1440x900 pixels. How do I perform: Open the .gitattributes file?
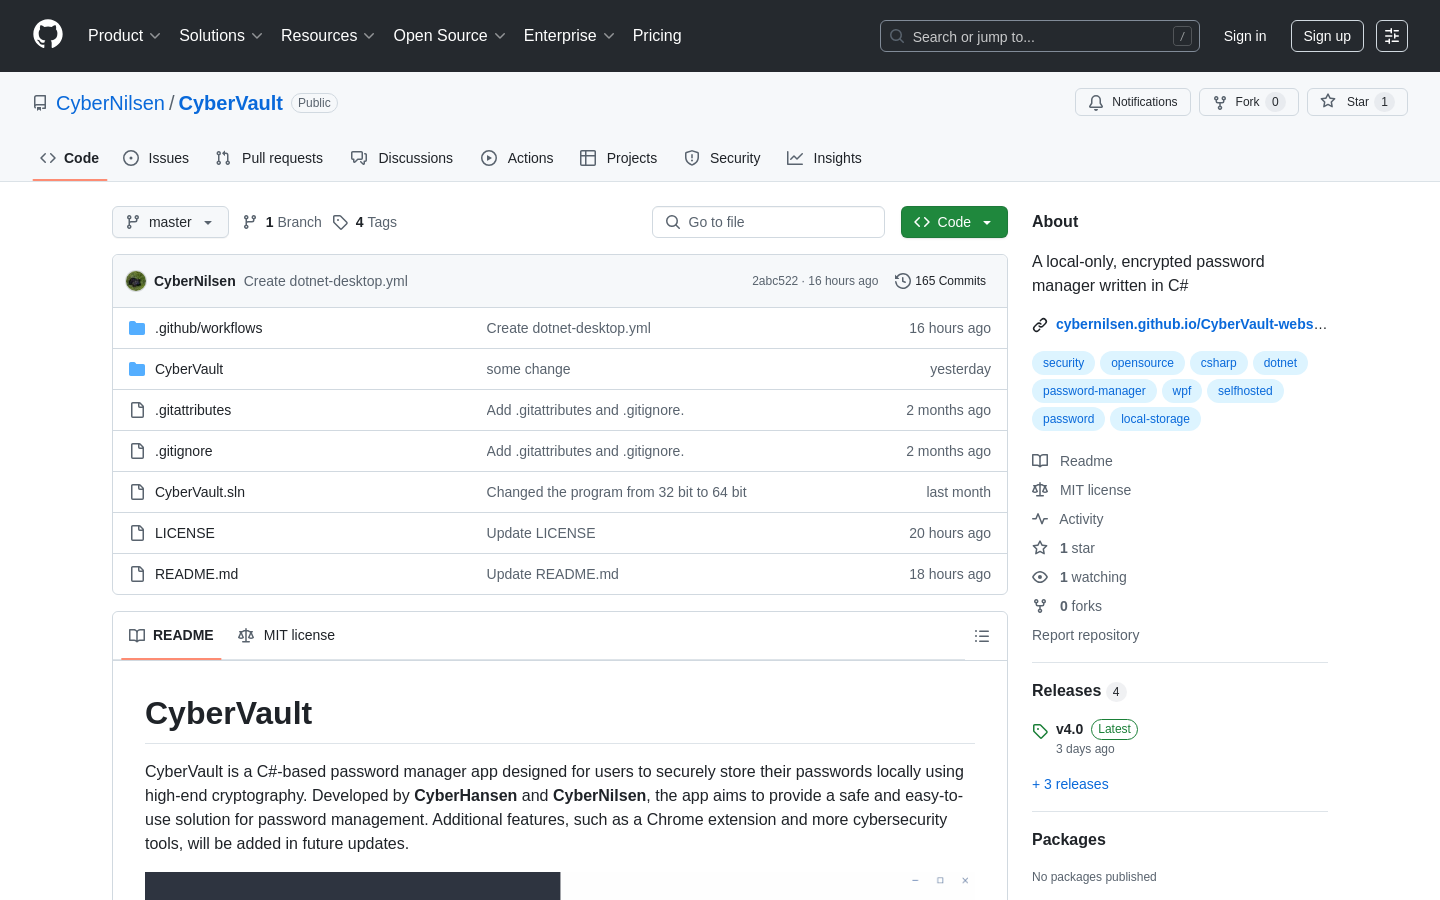click(x=193, y=410)
